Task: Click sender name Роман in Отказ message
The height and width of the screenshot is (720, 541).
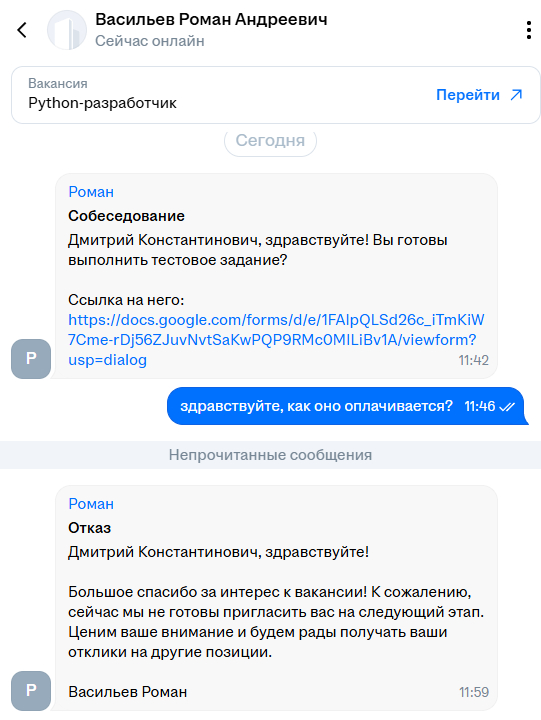Action: [x=91, y=504]
